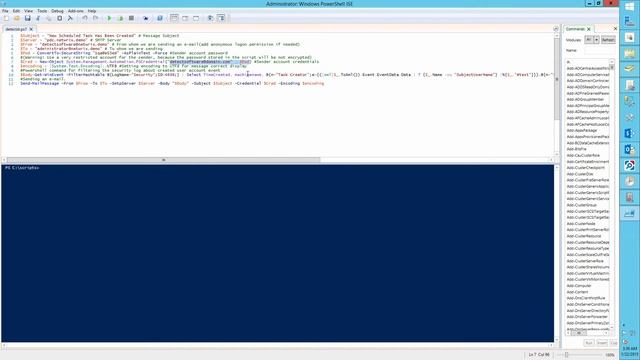This screenshot has height=360, width=640.
Task: Open the File menu
Action: (5, 11)
